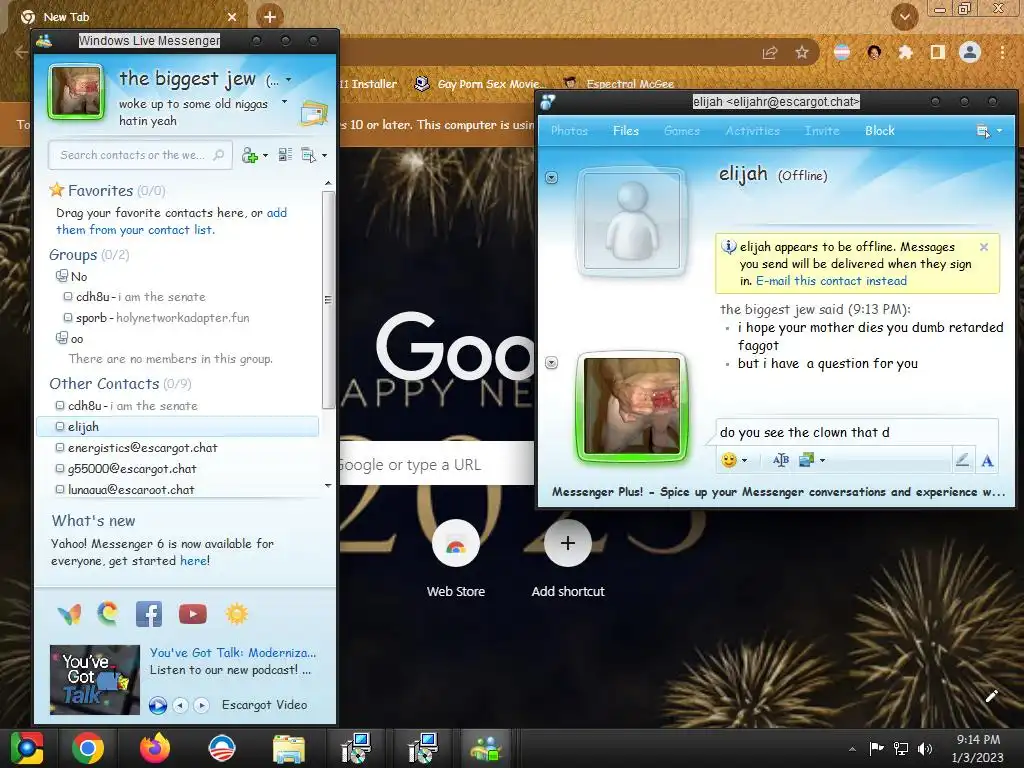Click the chat message input box

pos(857,432)
